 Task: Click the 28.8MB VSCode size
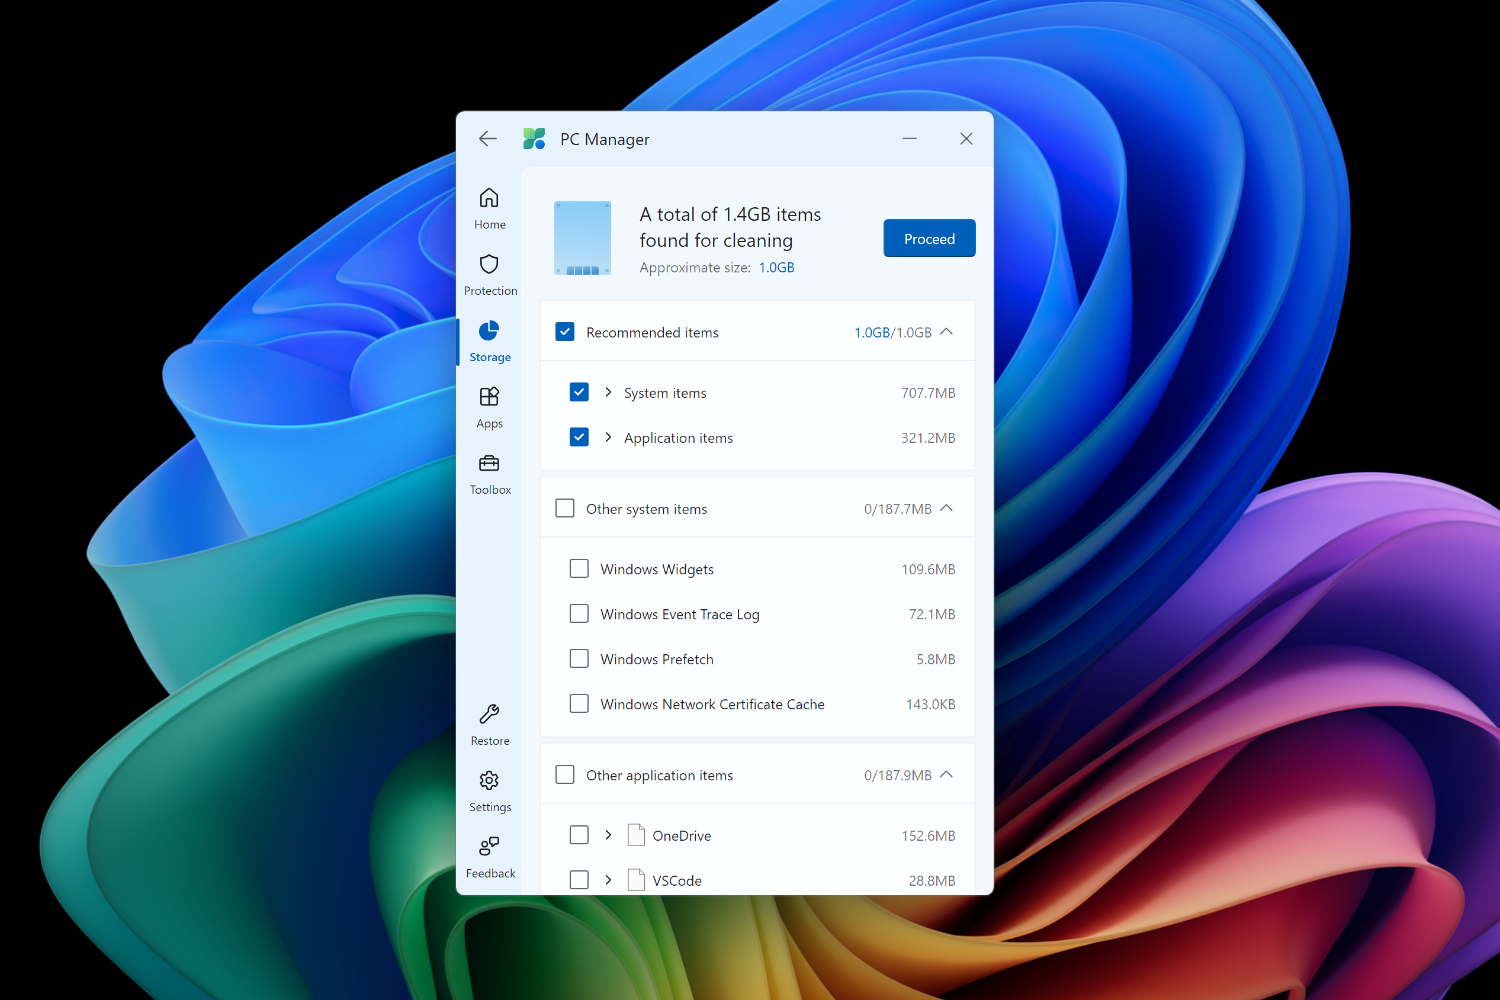(x=932, y=881)
